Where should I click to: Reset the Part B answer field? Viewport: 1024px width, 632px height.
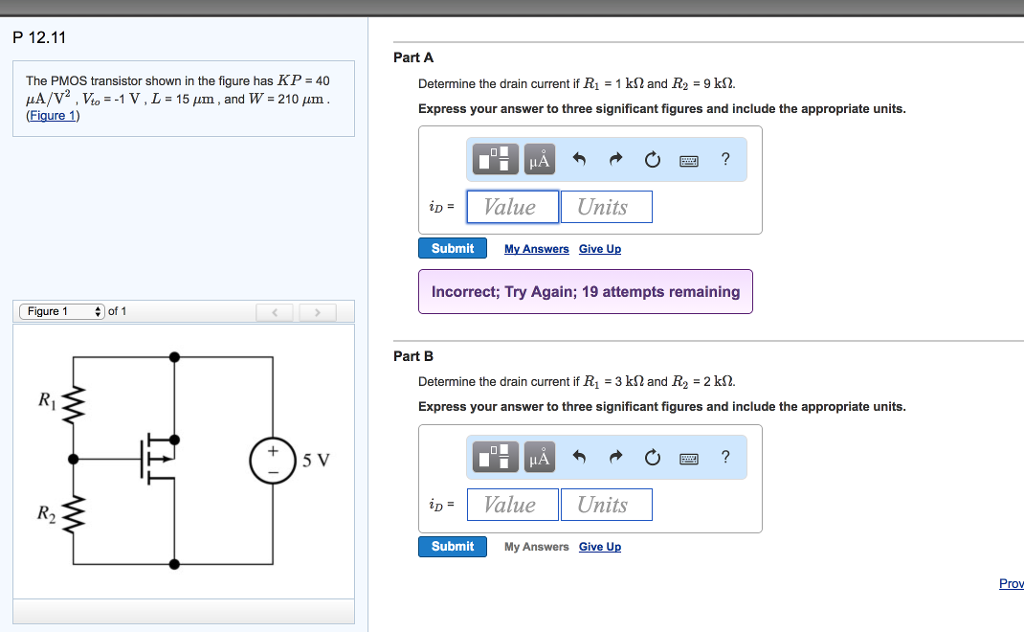point(652,458)
